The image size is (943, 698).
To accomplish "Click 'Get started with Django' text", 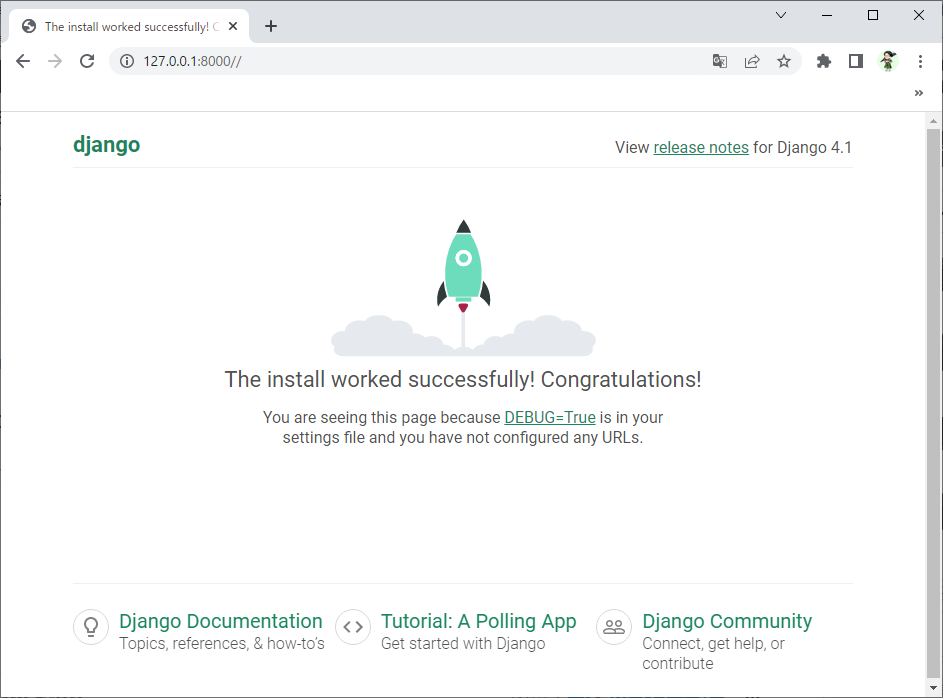I will pos(463,643).
